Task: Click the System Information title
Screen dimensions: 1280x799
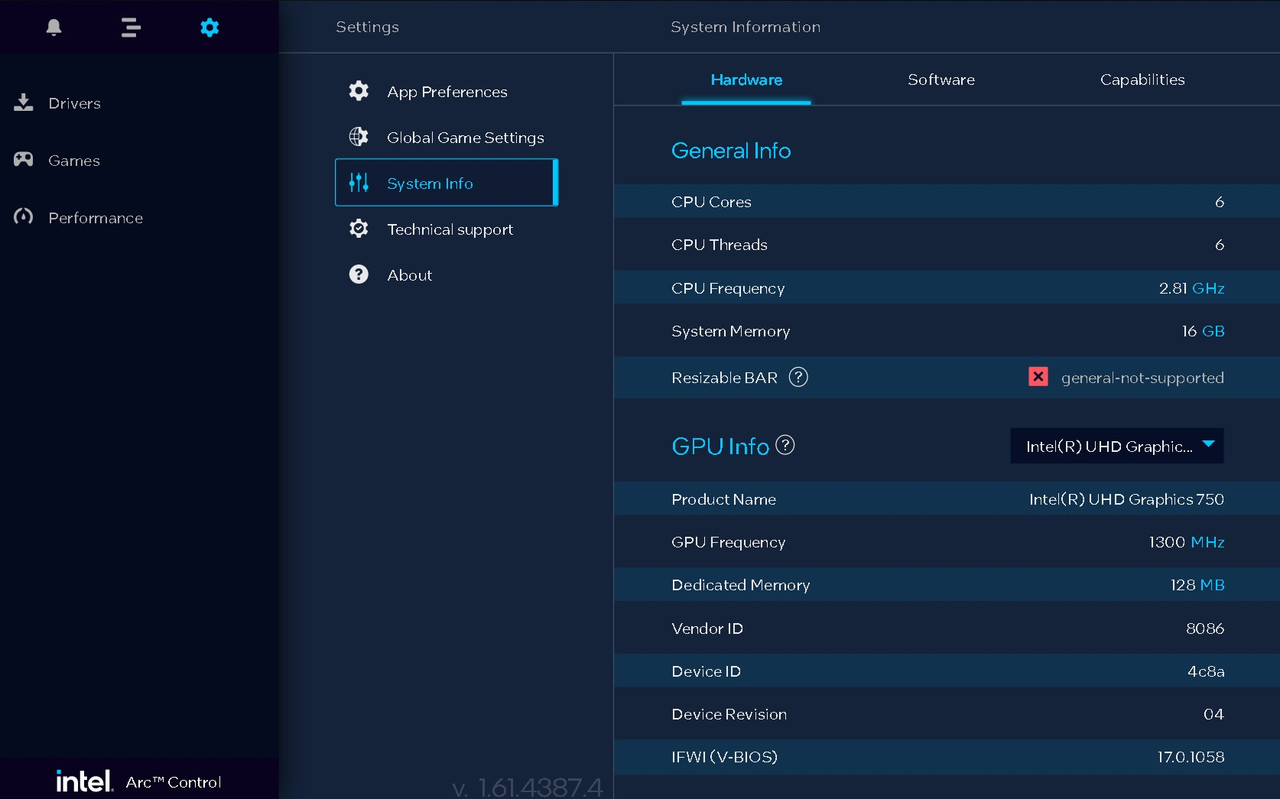Action: pyautogui.click(x=745, y=27)
